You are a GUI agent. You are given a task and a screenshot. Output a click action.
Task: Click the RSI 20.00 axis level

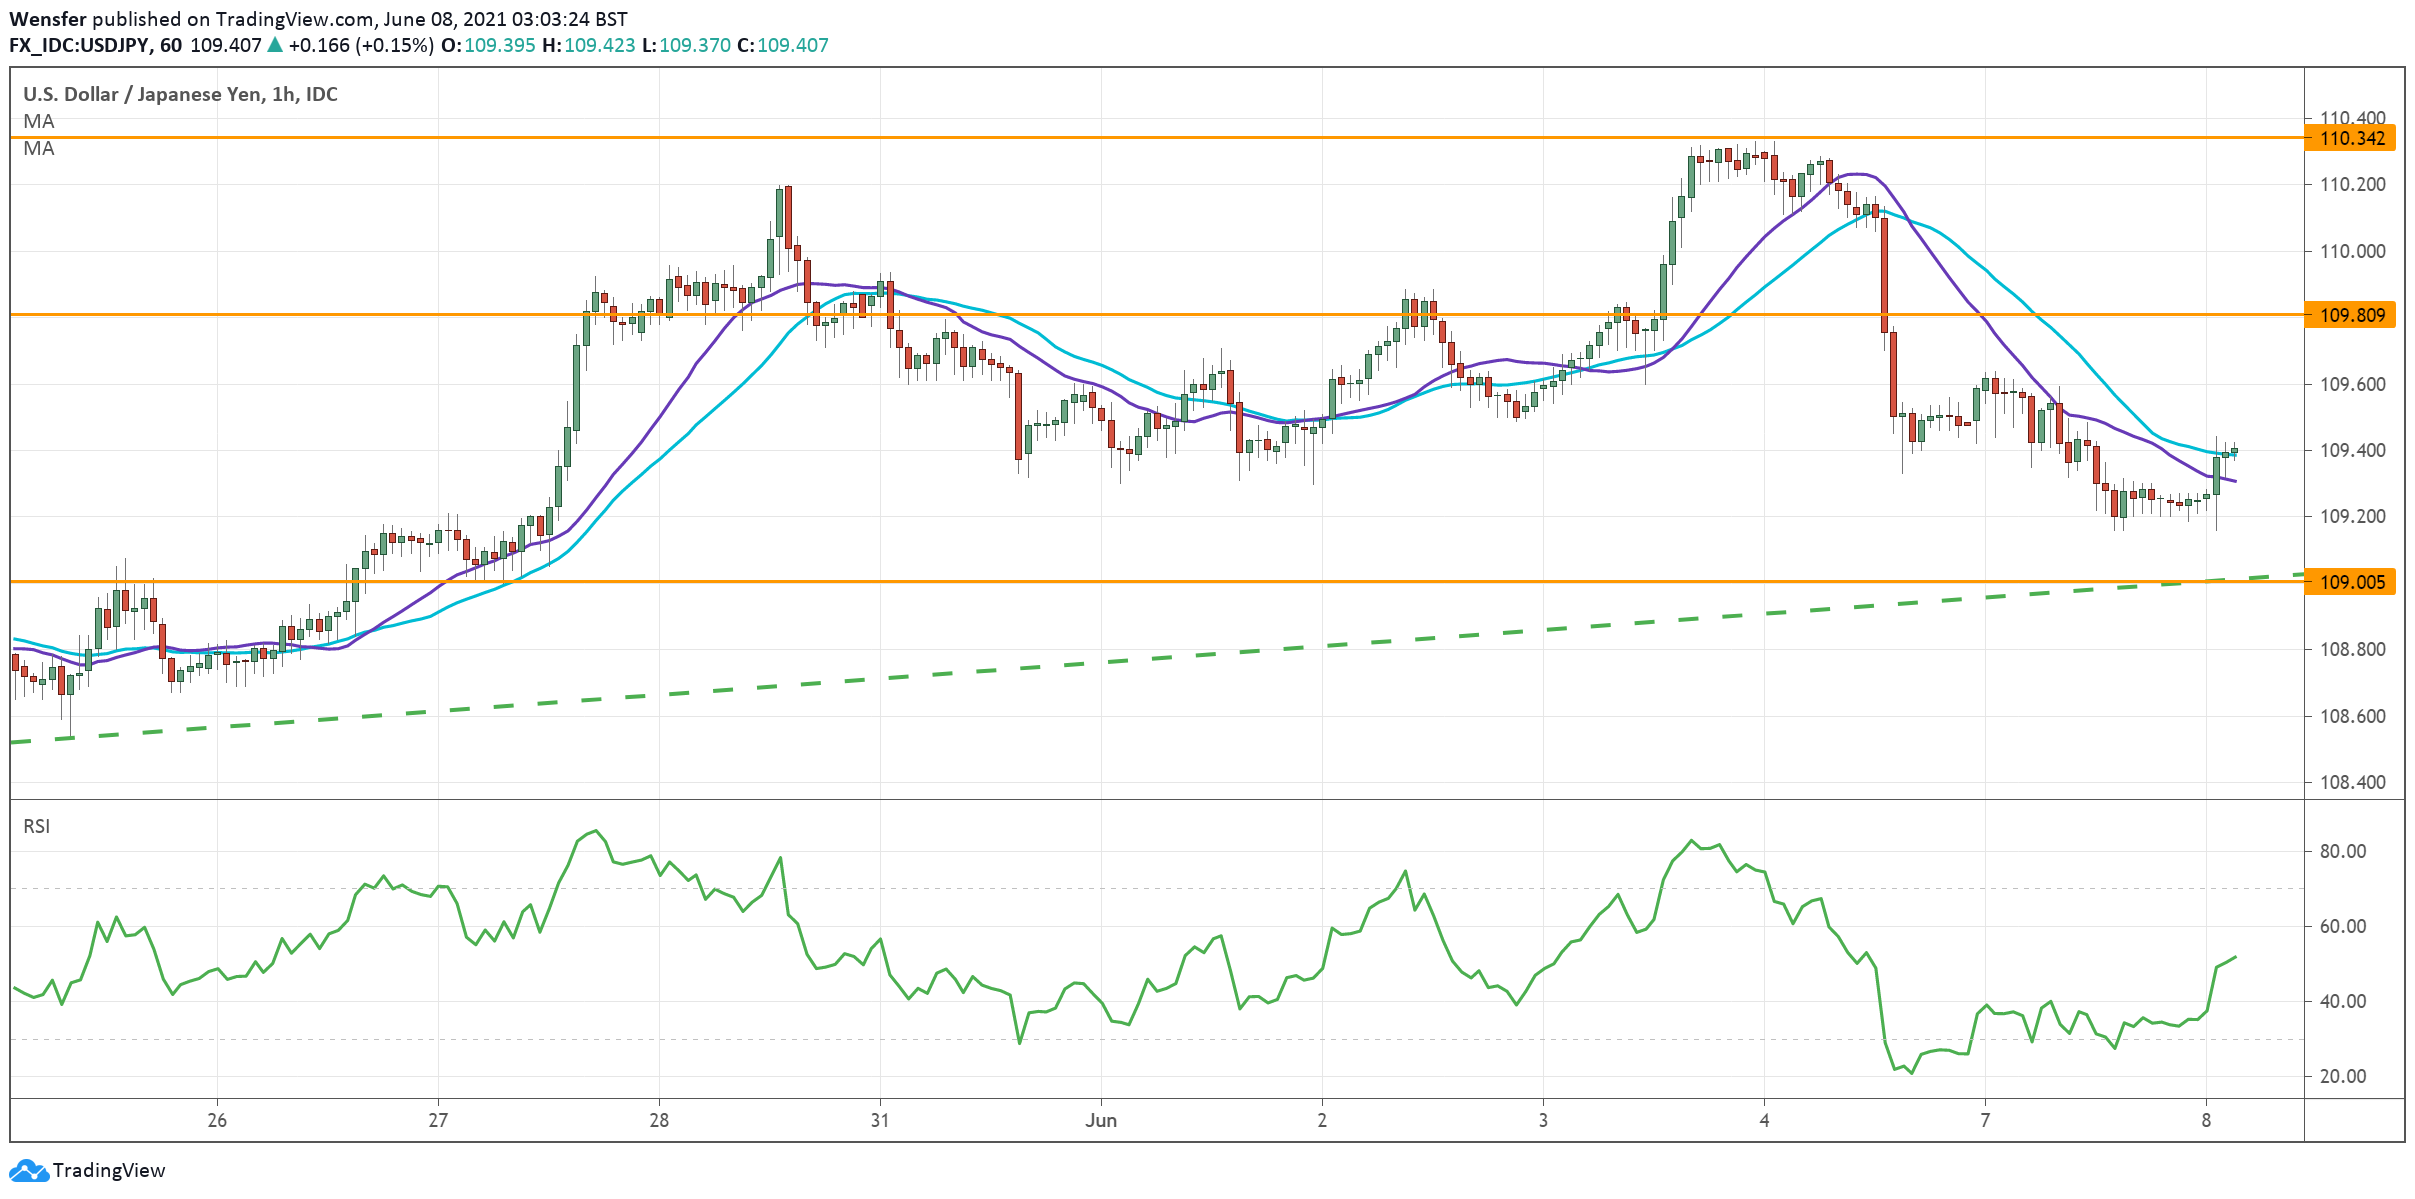tap(2343, 1076)
